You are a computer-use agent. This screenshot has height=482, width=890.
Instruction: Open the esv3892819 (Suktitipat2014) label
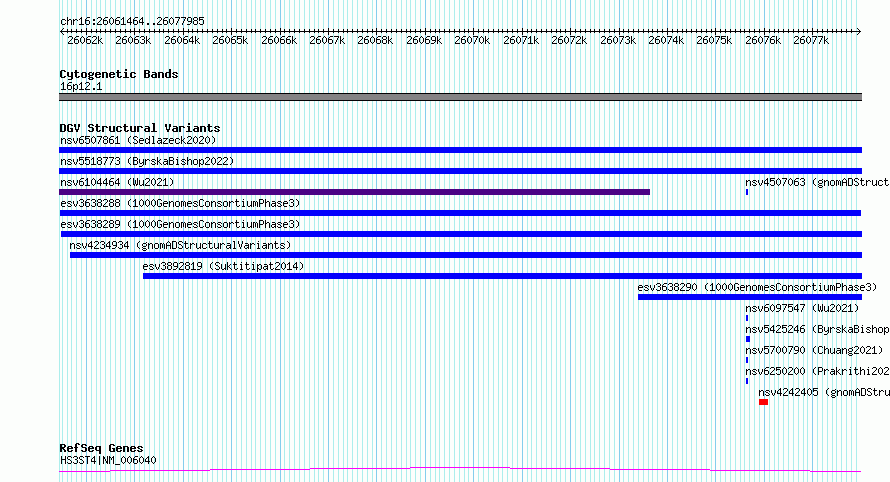pyautogui.click(x=223, y=266)
